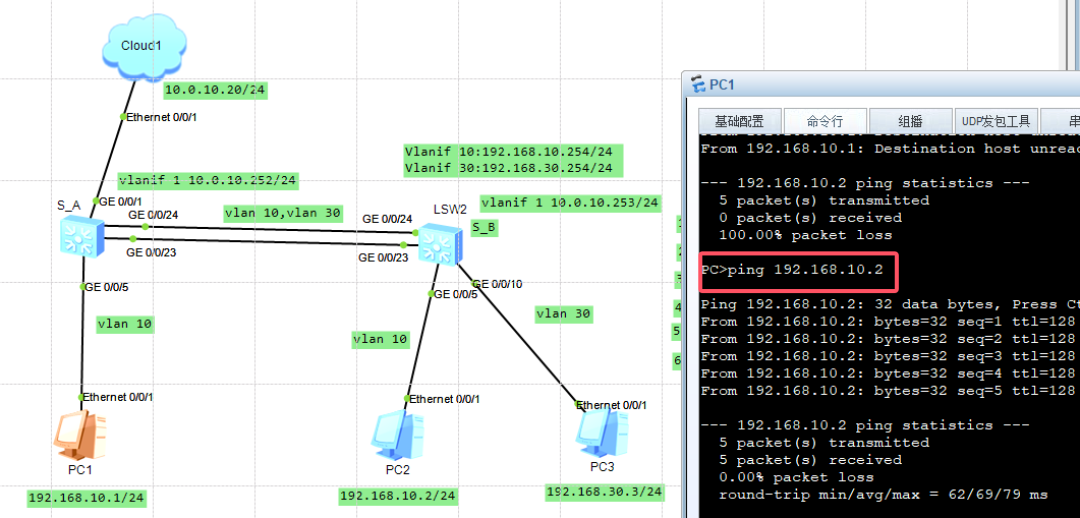The image size is (1080, 518).
Task: Select the PC3 computer icon
Action: 602,435
